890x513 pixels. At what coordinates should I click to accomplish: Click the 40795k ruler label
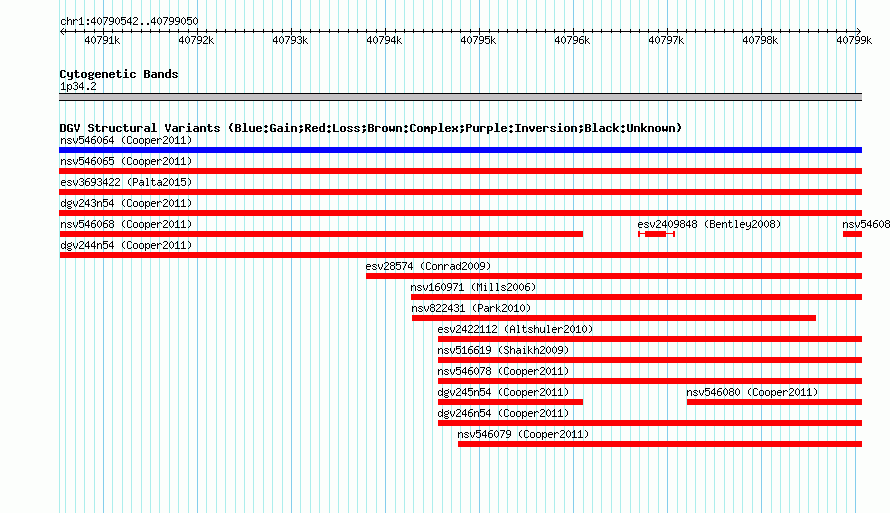478,40
